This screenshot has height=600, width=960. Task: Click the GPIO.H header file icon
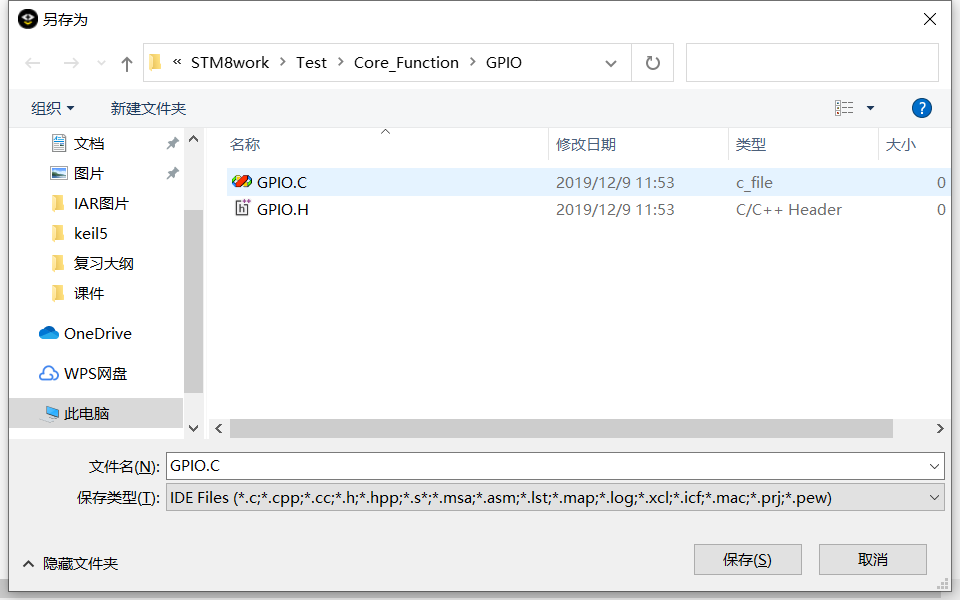click(x=242, y=208)
